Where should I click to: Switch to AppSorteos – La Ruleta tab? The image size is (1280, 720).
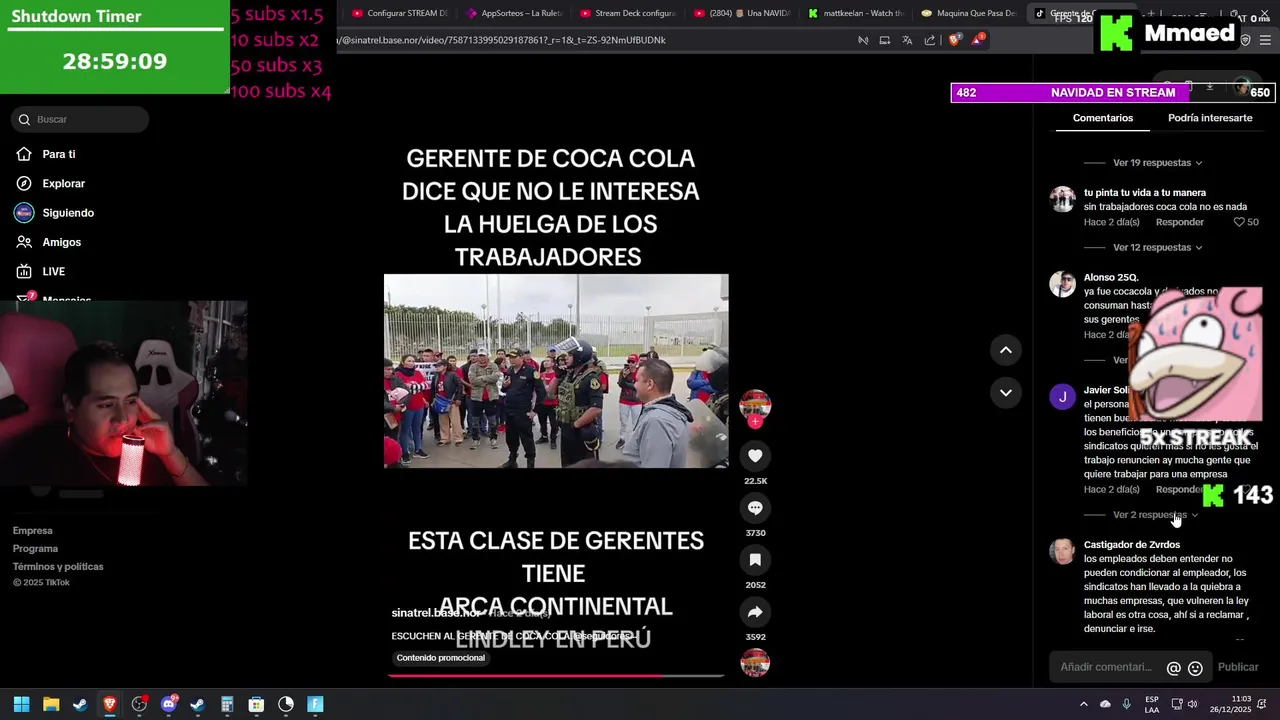[x=514, y=13]
